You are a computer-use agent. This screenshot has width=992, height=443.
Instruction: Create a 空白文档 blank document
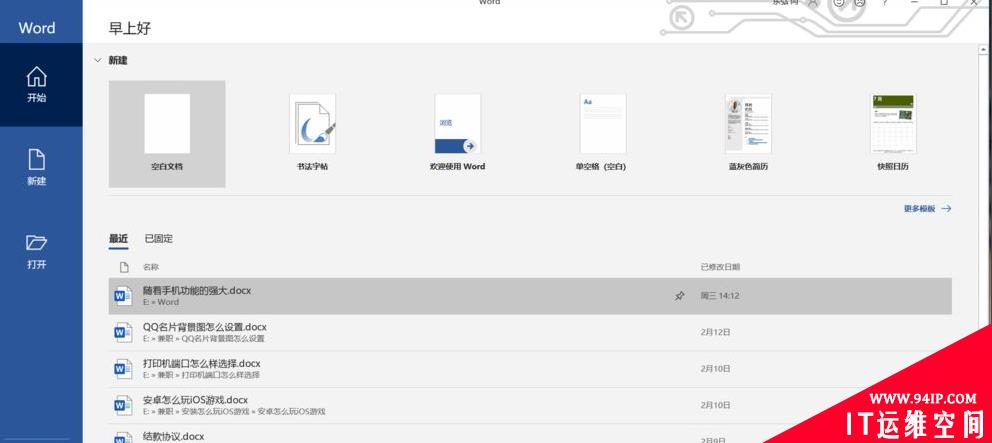pyautogui.click(x=167, y=134)
